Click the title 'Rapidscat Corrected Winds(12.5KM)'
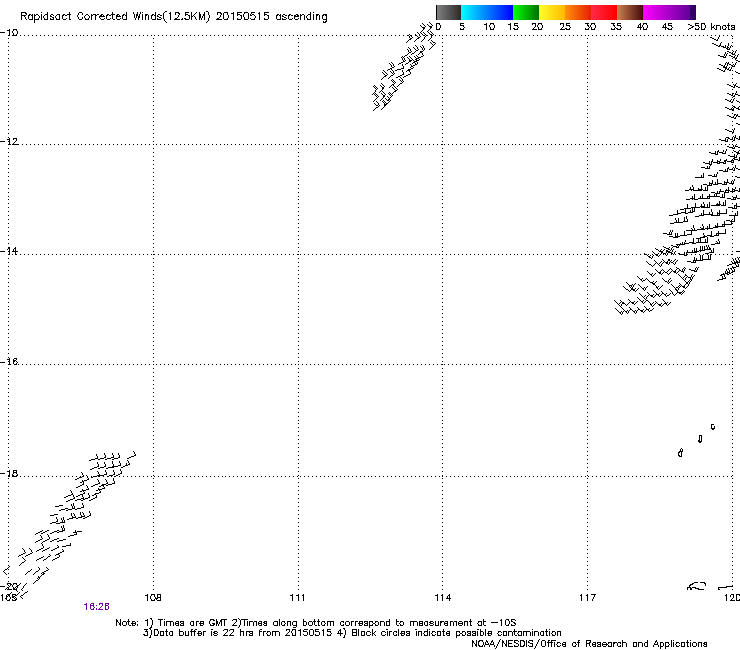 coord(115,17)
